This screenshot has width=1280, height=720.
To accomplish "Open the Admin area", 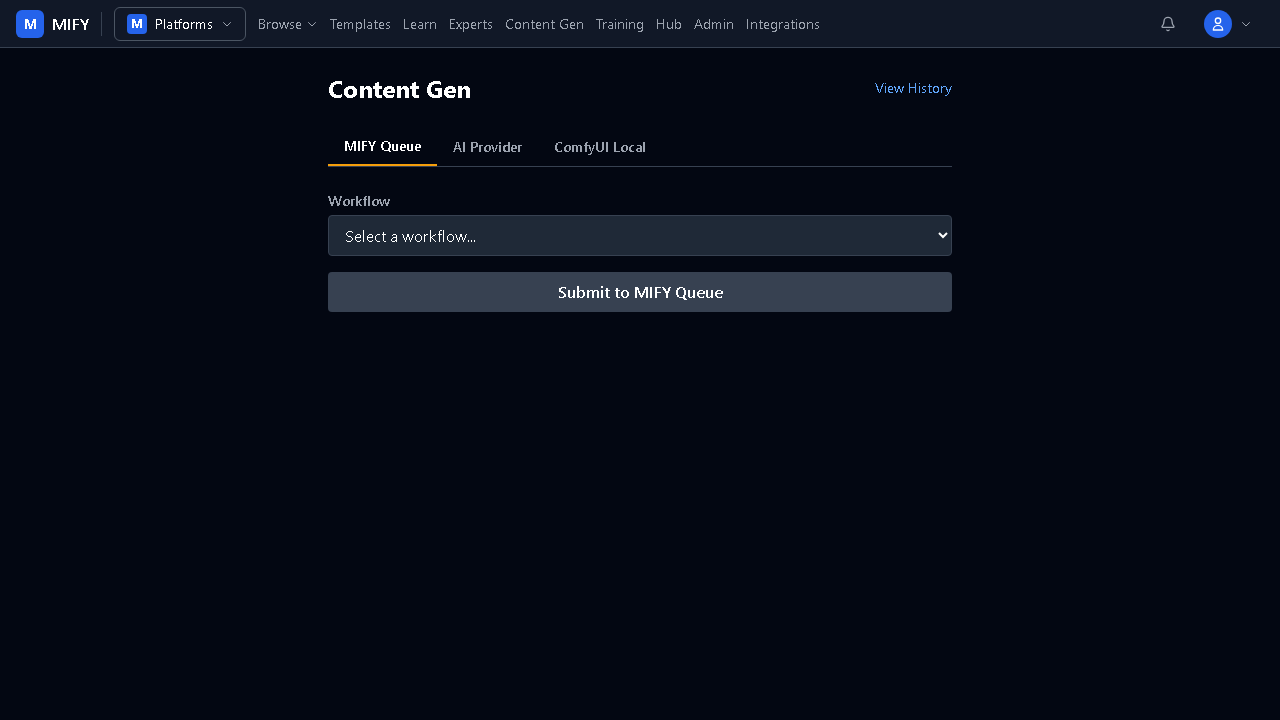I will (714, 24).
